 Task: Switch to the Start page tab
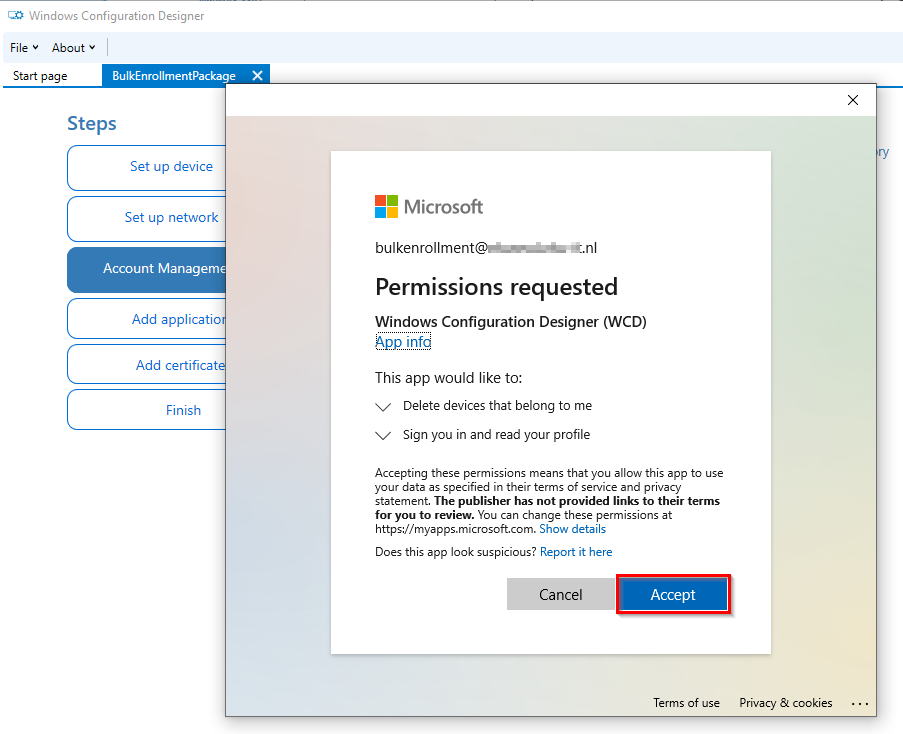tap(40, 76)
